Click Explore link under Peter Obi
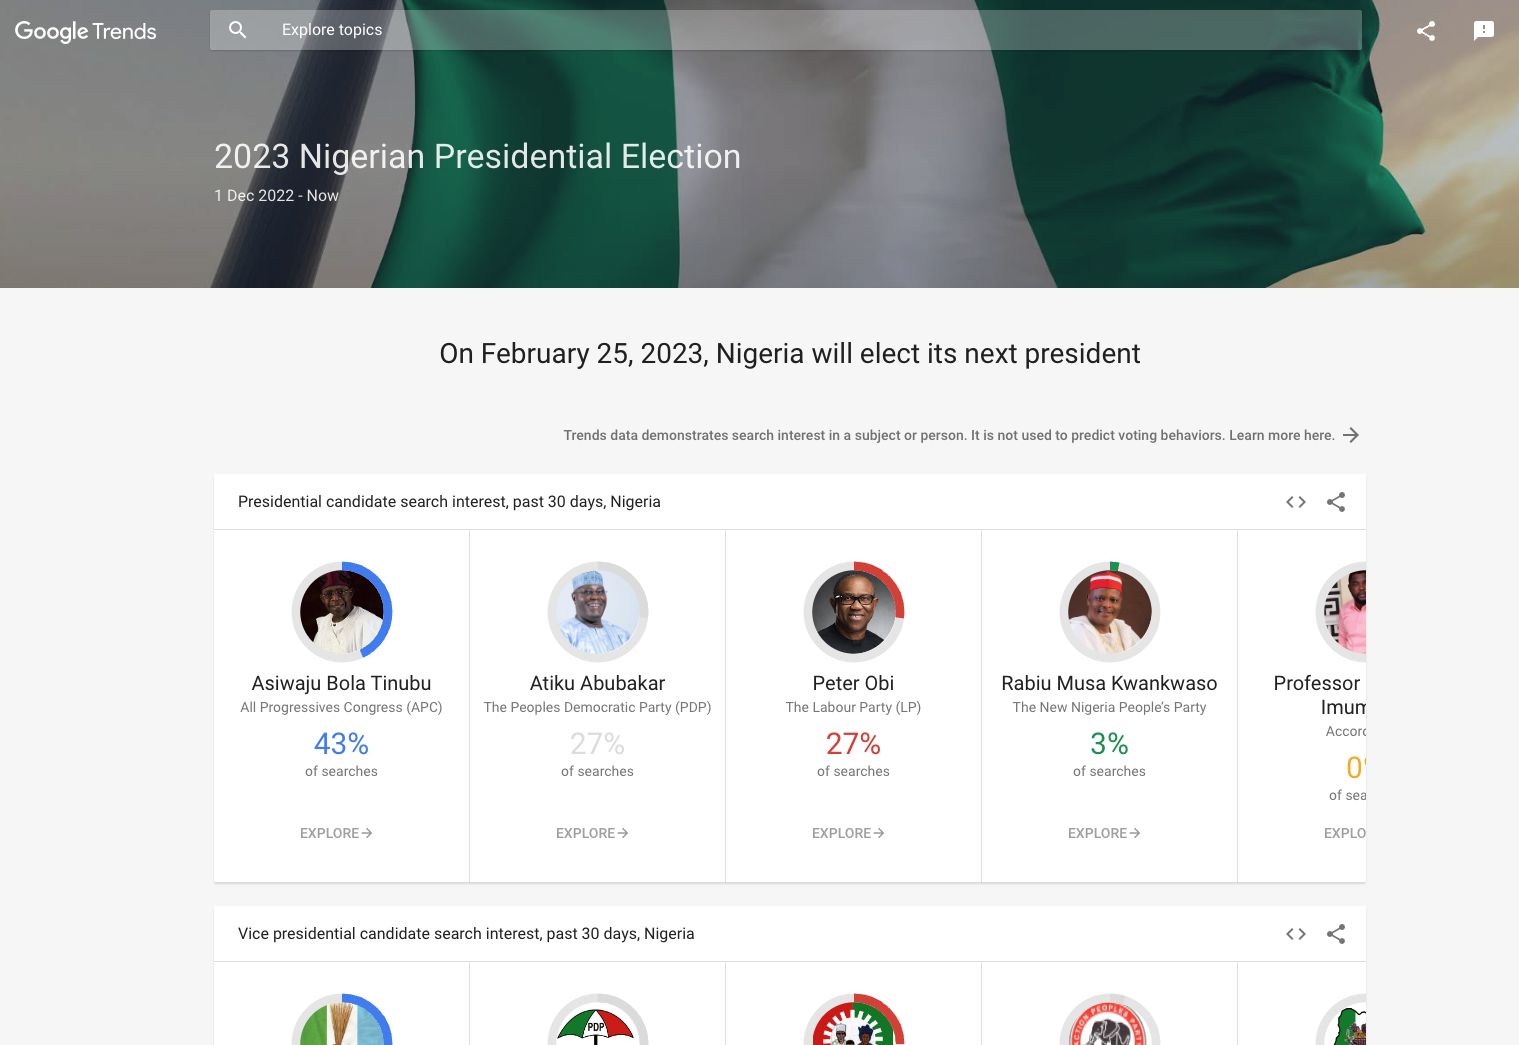1519x1045 pixels. tap(848, 833)
